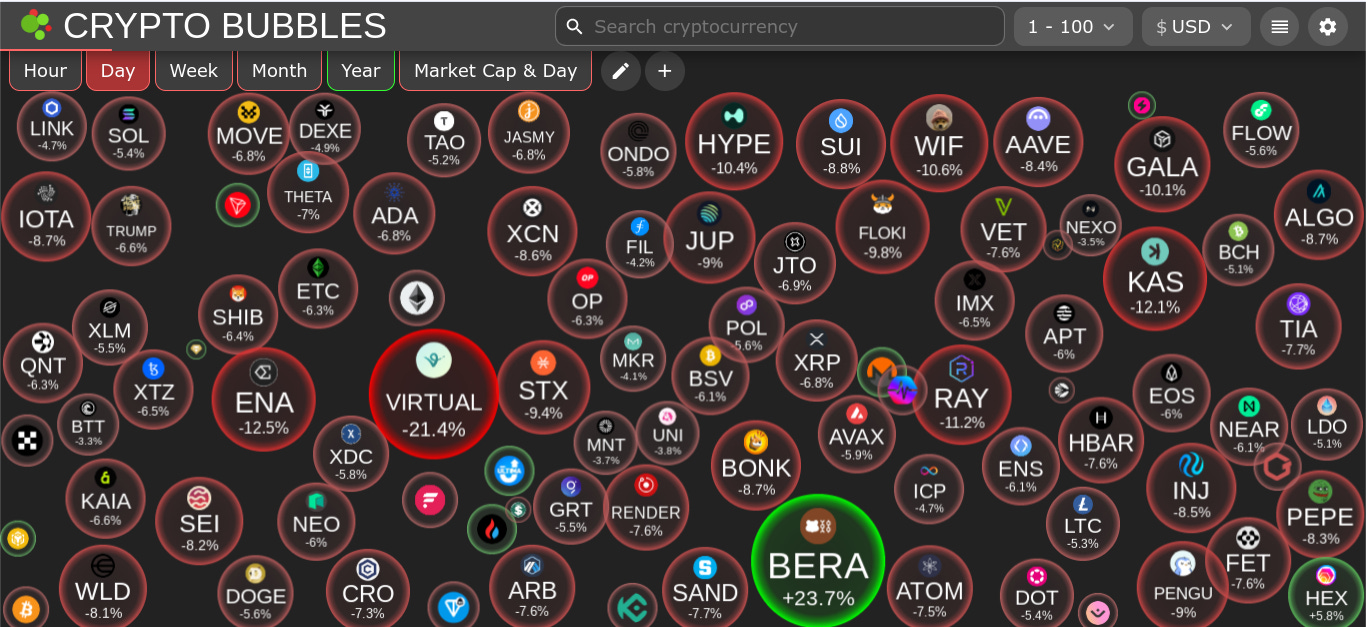
Task: Select the VIRTUAL bubble
Action: click(x=434, y=393)
